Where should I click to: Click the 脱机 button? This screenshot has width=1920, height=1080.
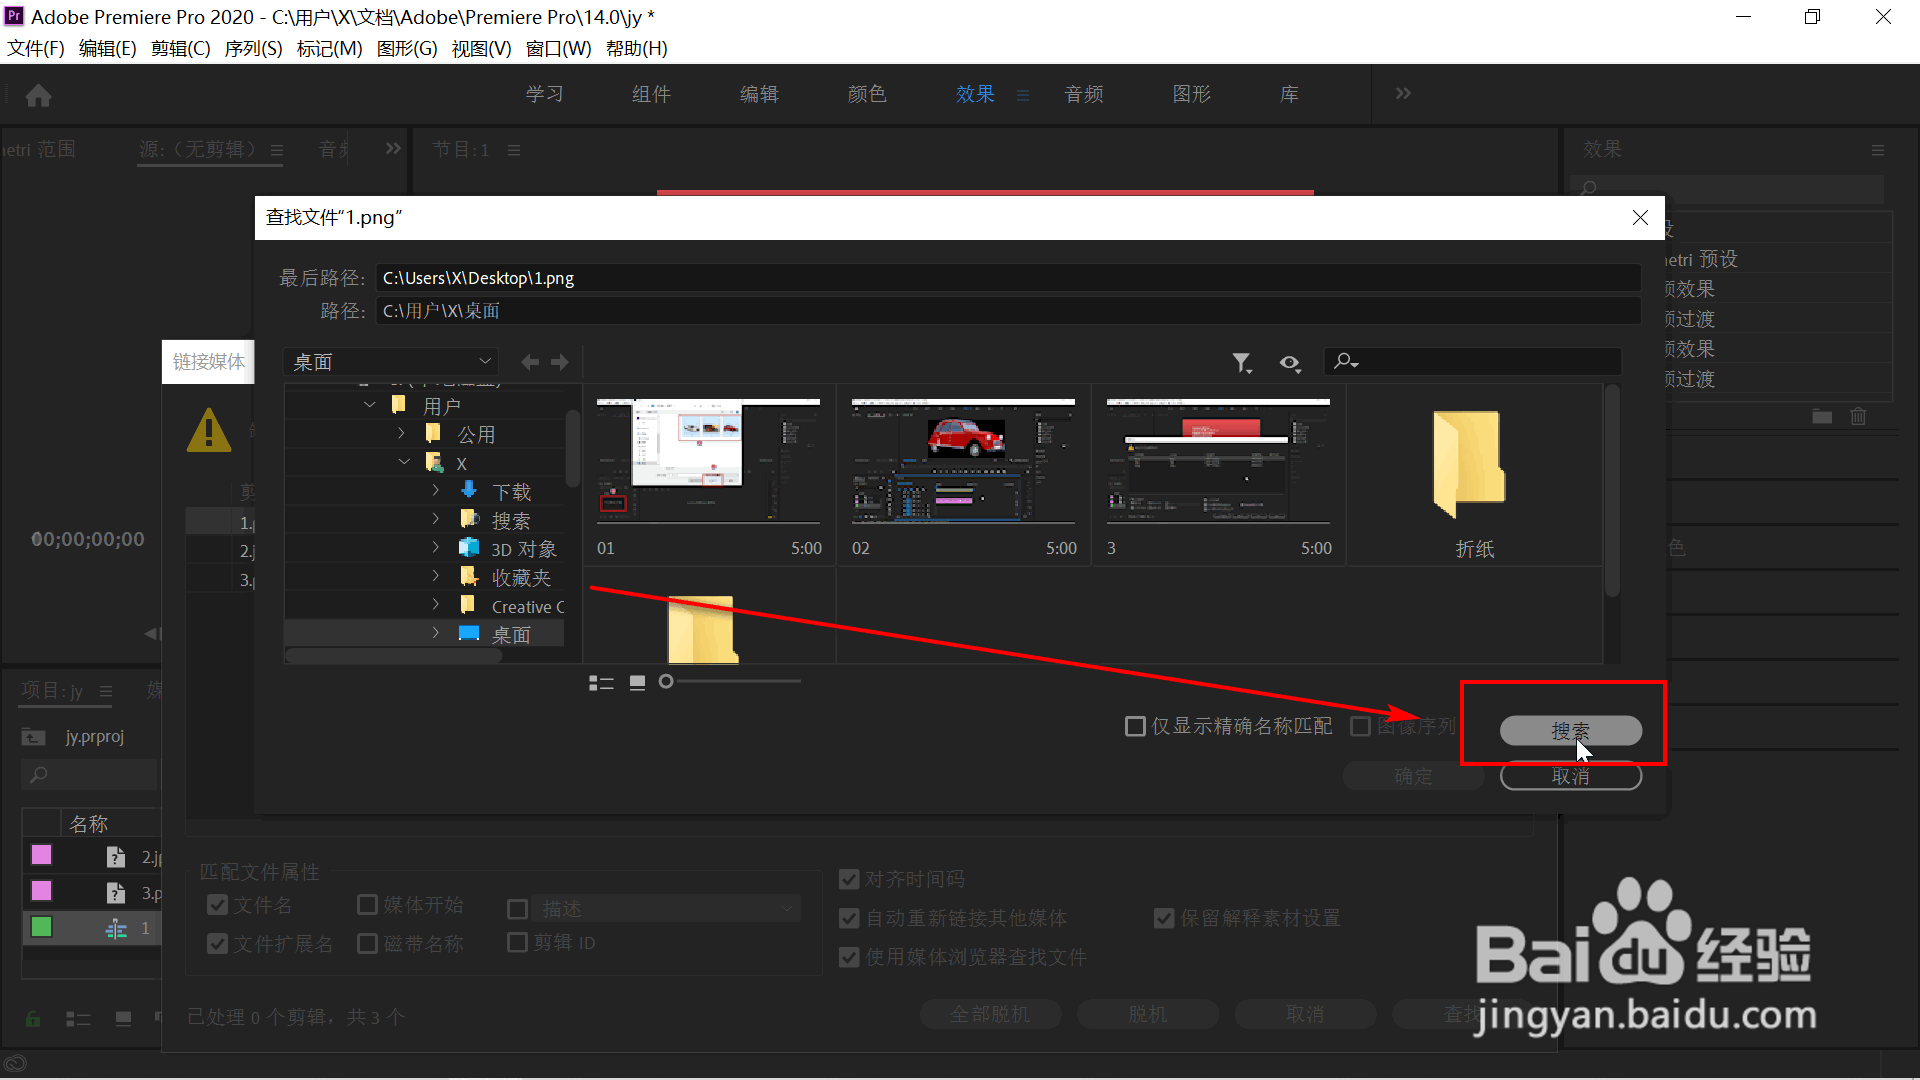(x=1148, y=1015)
